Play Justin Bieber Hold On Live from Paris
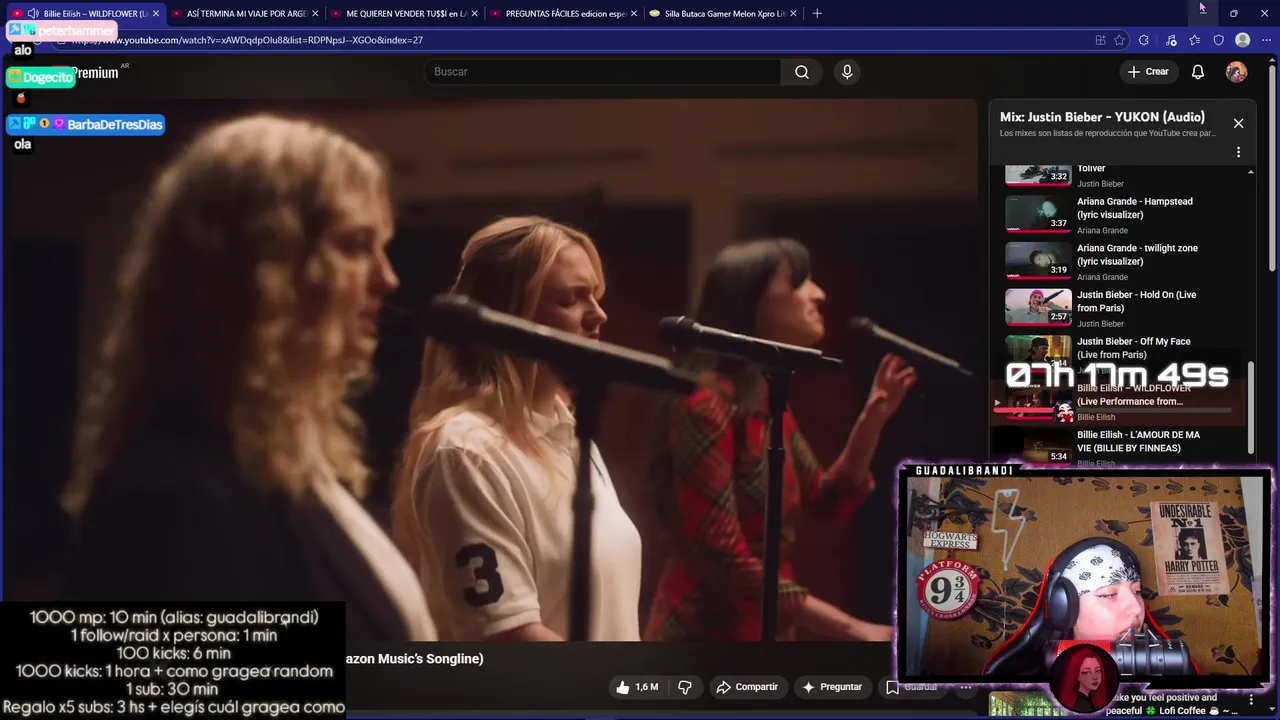Image resolution: width=1280 pixels, height=720 pixels. [1136, 301]
